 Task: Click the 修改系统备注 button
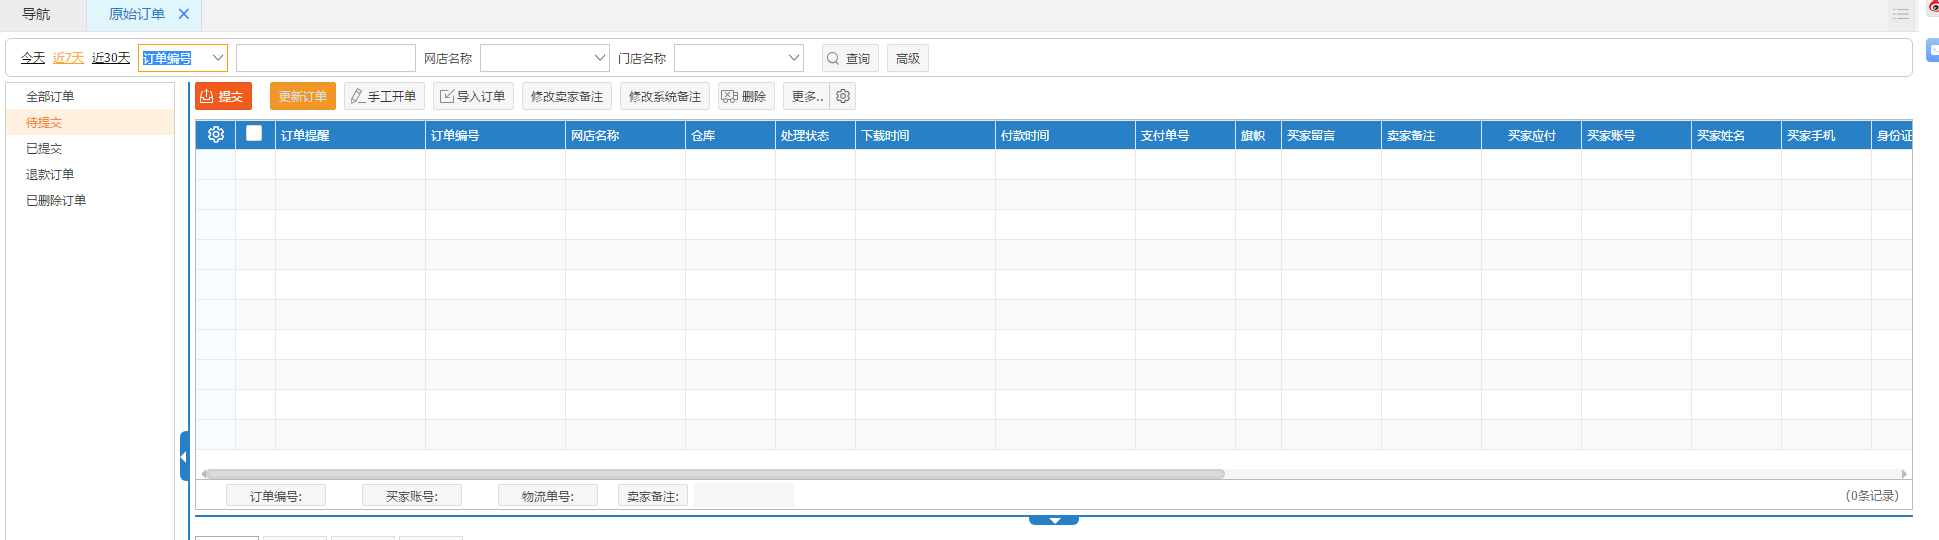point(665,96)
